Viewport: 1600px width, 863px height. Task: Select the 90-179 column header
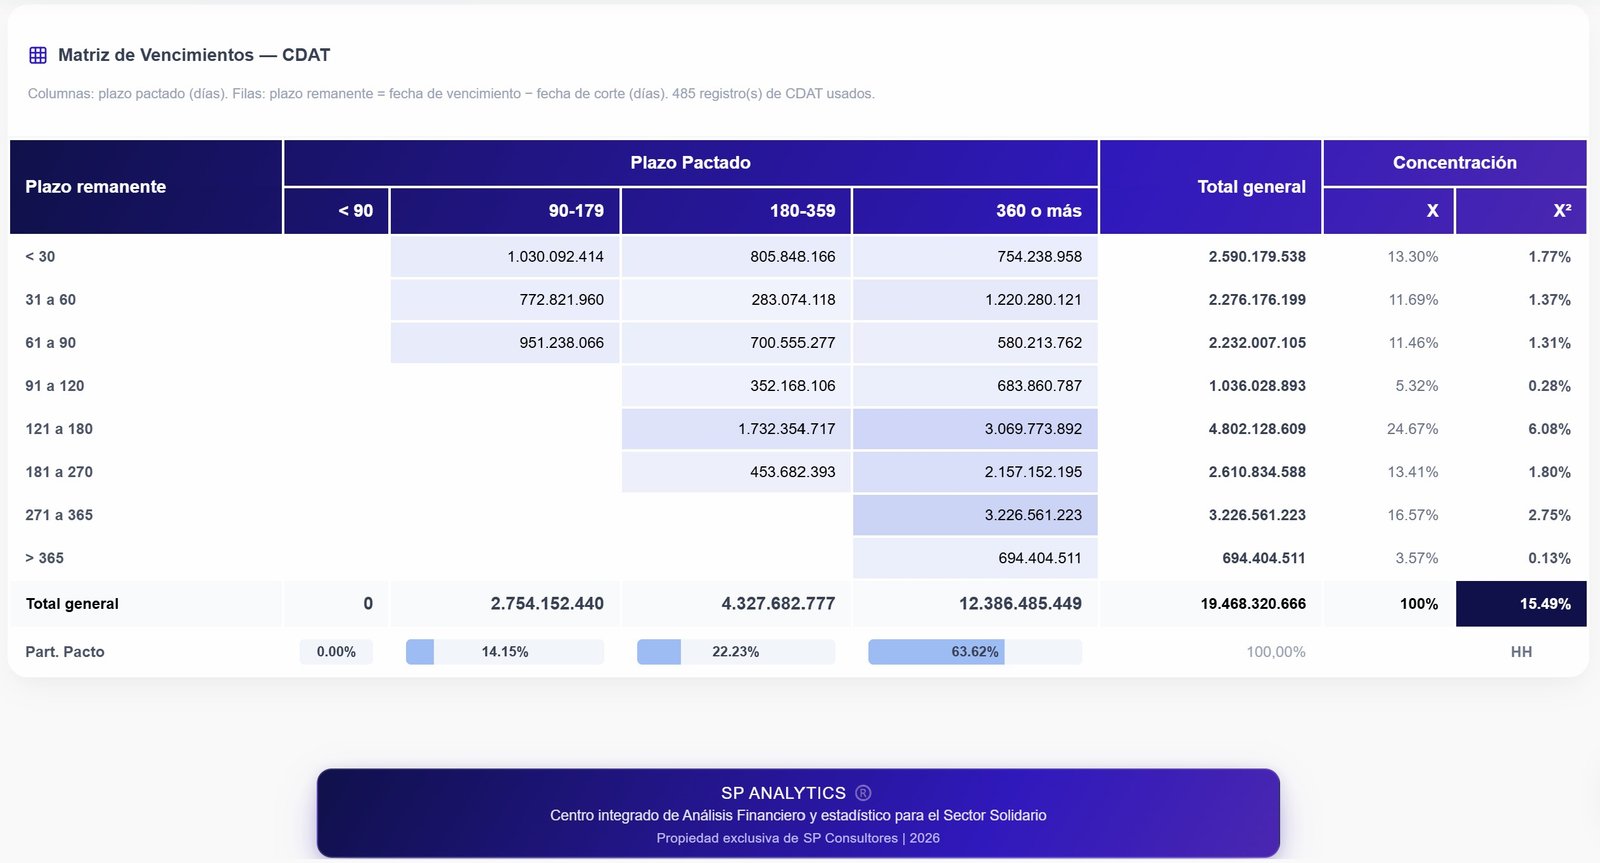505,211
